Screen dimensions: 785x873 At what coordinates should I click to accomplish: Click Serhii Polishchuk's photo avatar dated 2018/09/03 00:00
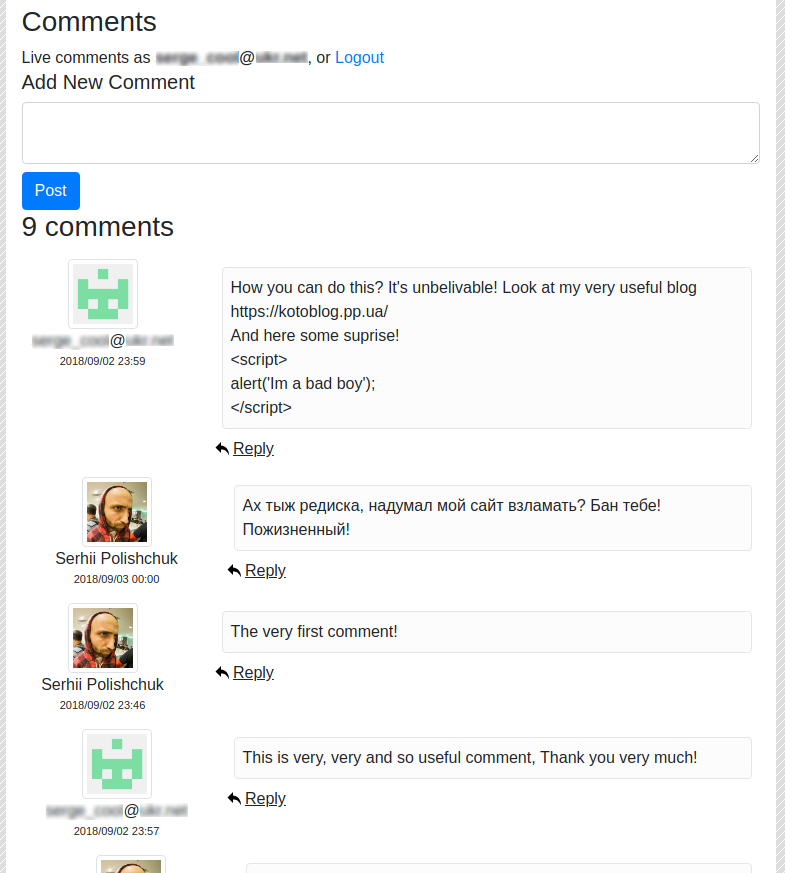(x=117, y=512)
